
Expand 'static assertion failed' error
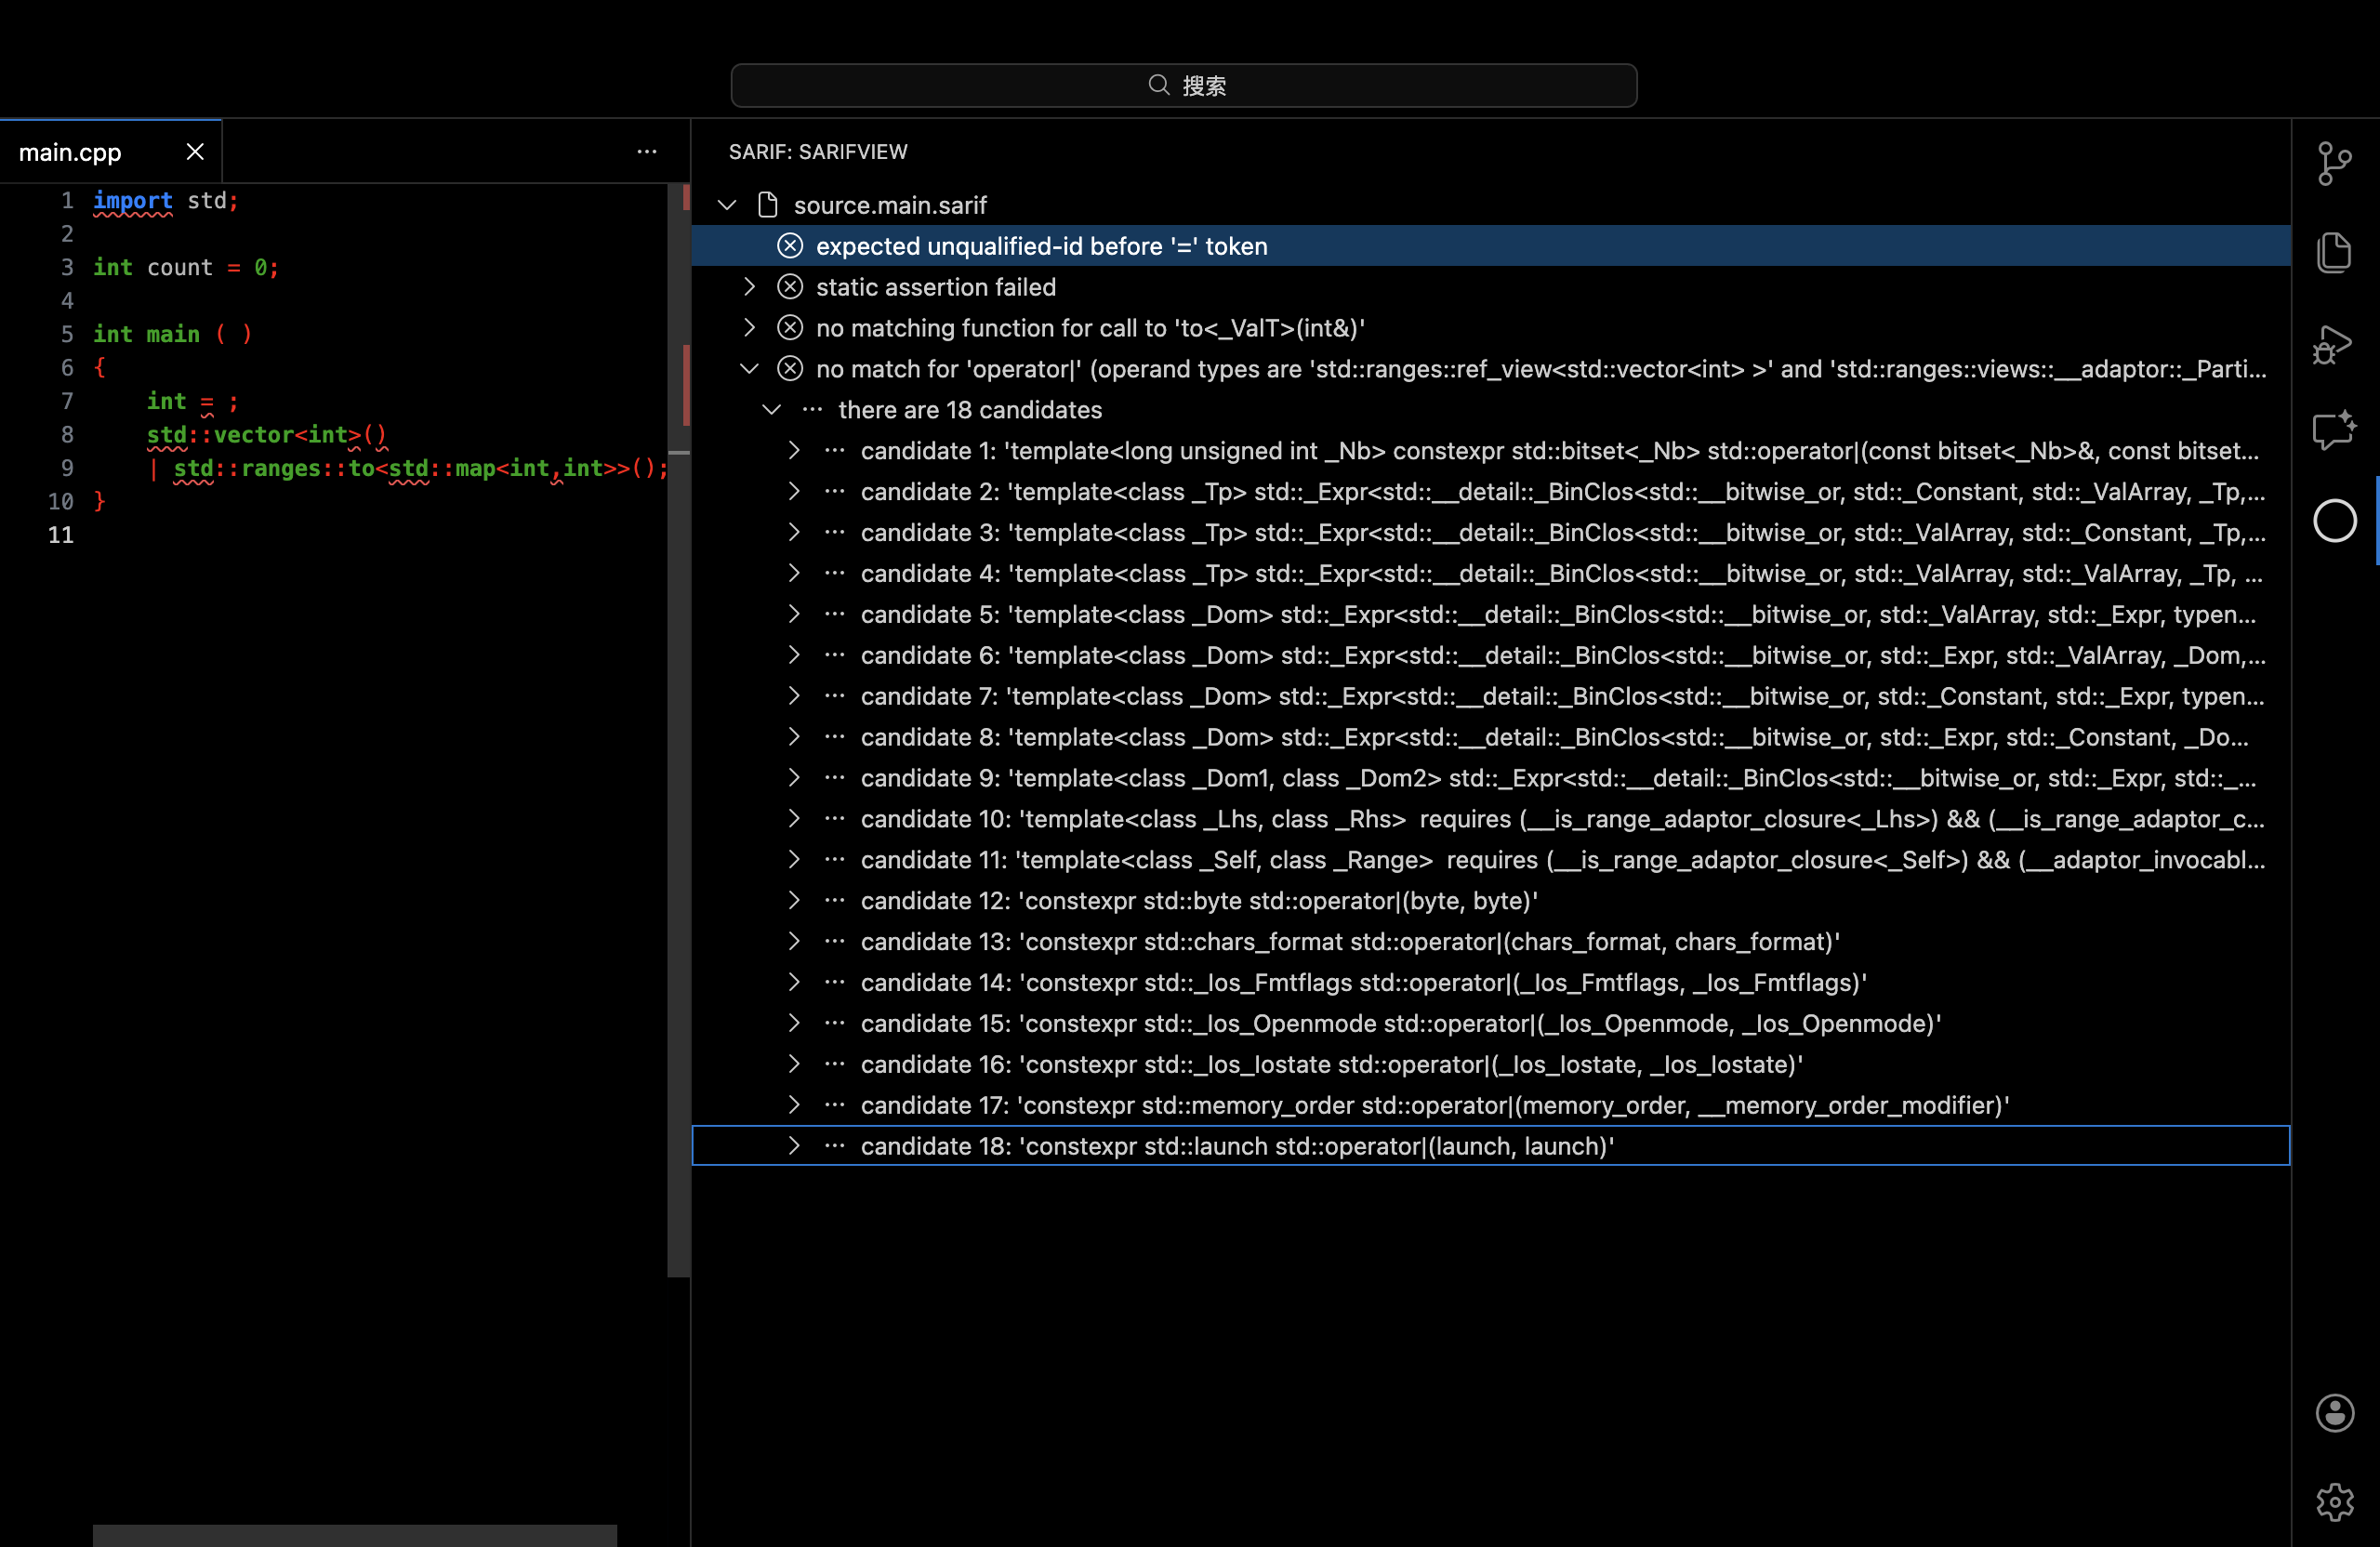[x=749, y=287]
